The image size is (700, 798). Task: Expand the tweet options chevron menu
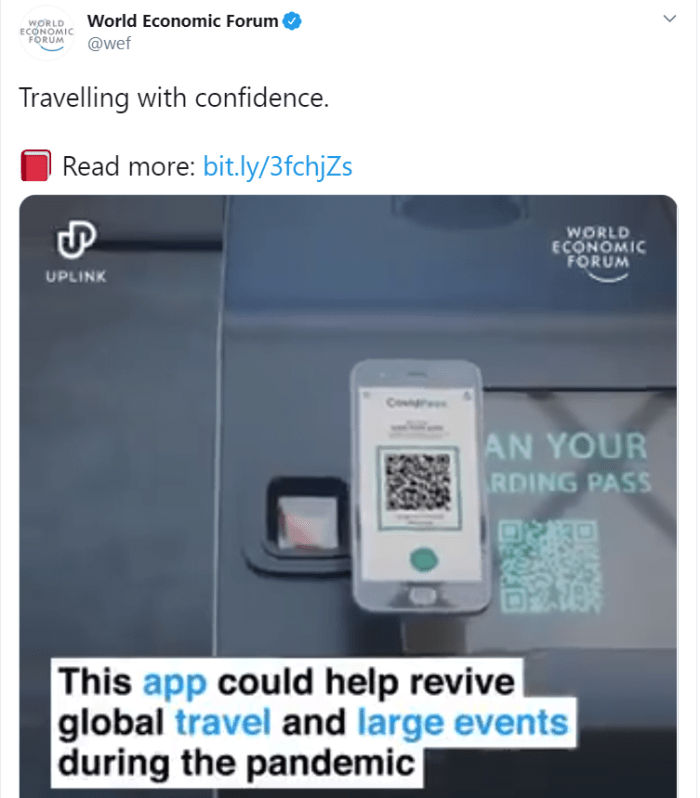pos(669,19)
